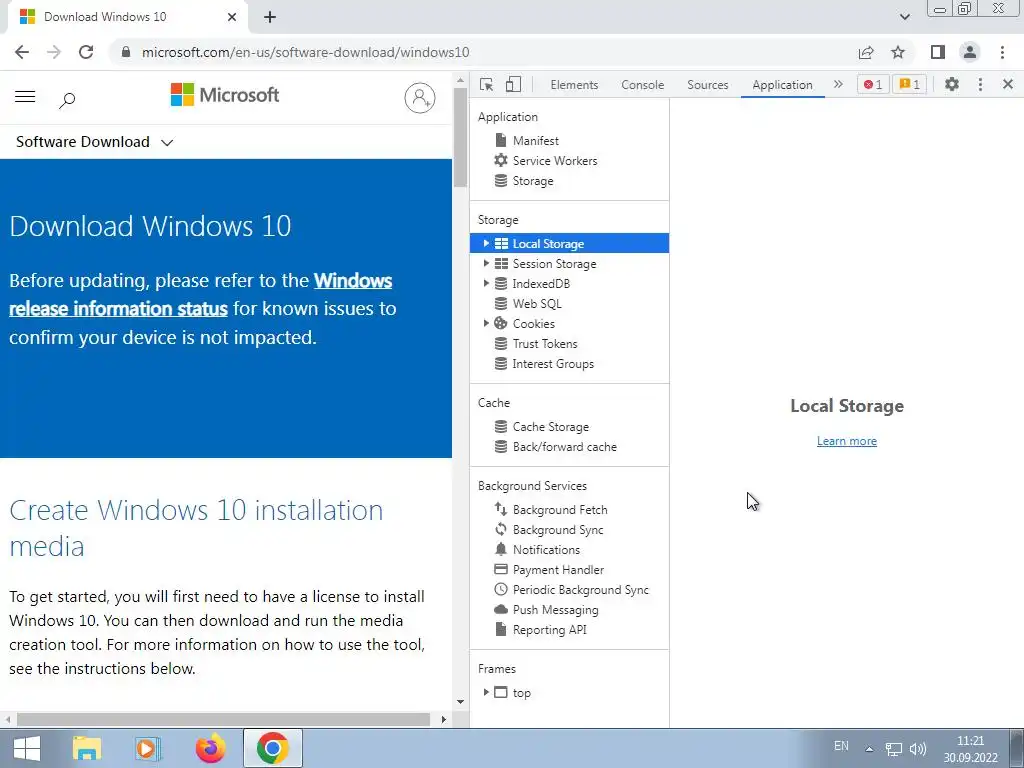Click the page horizontal scrollbar thumb
This screenshot has width=1024, height=768.
(x=223, y=720)
